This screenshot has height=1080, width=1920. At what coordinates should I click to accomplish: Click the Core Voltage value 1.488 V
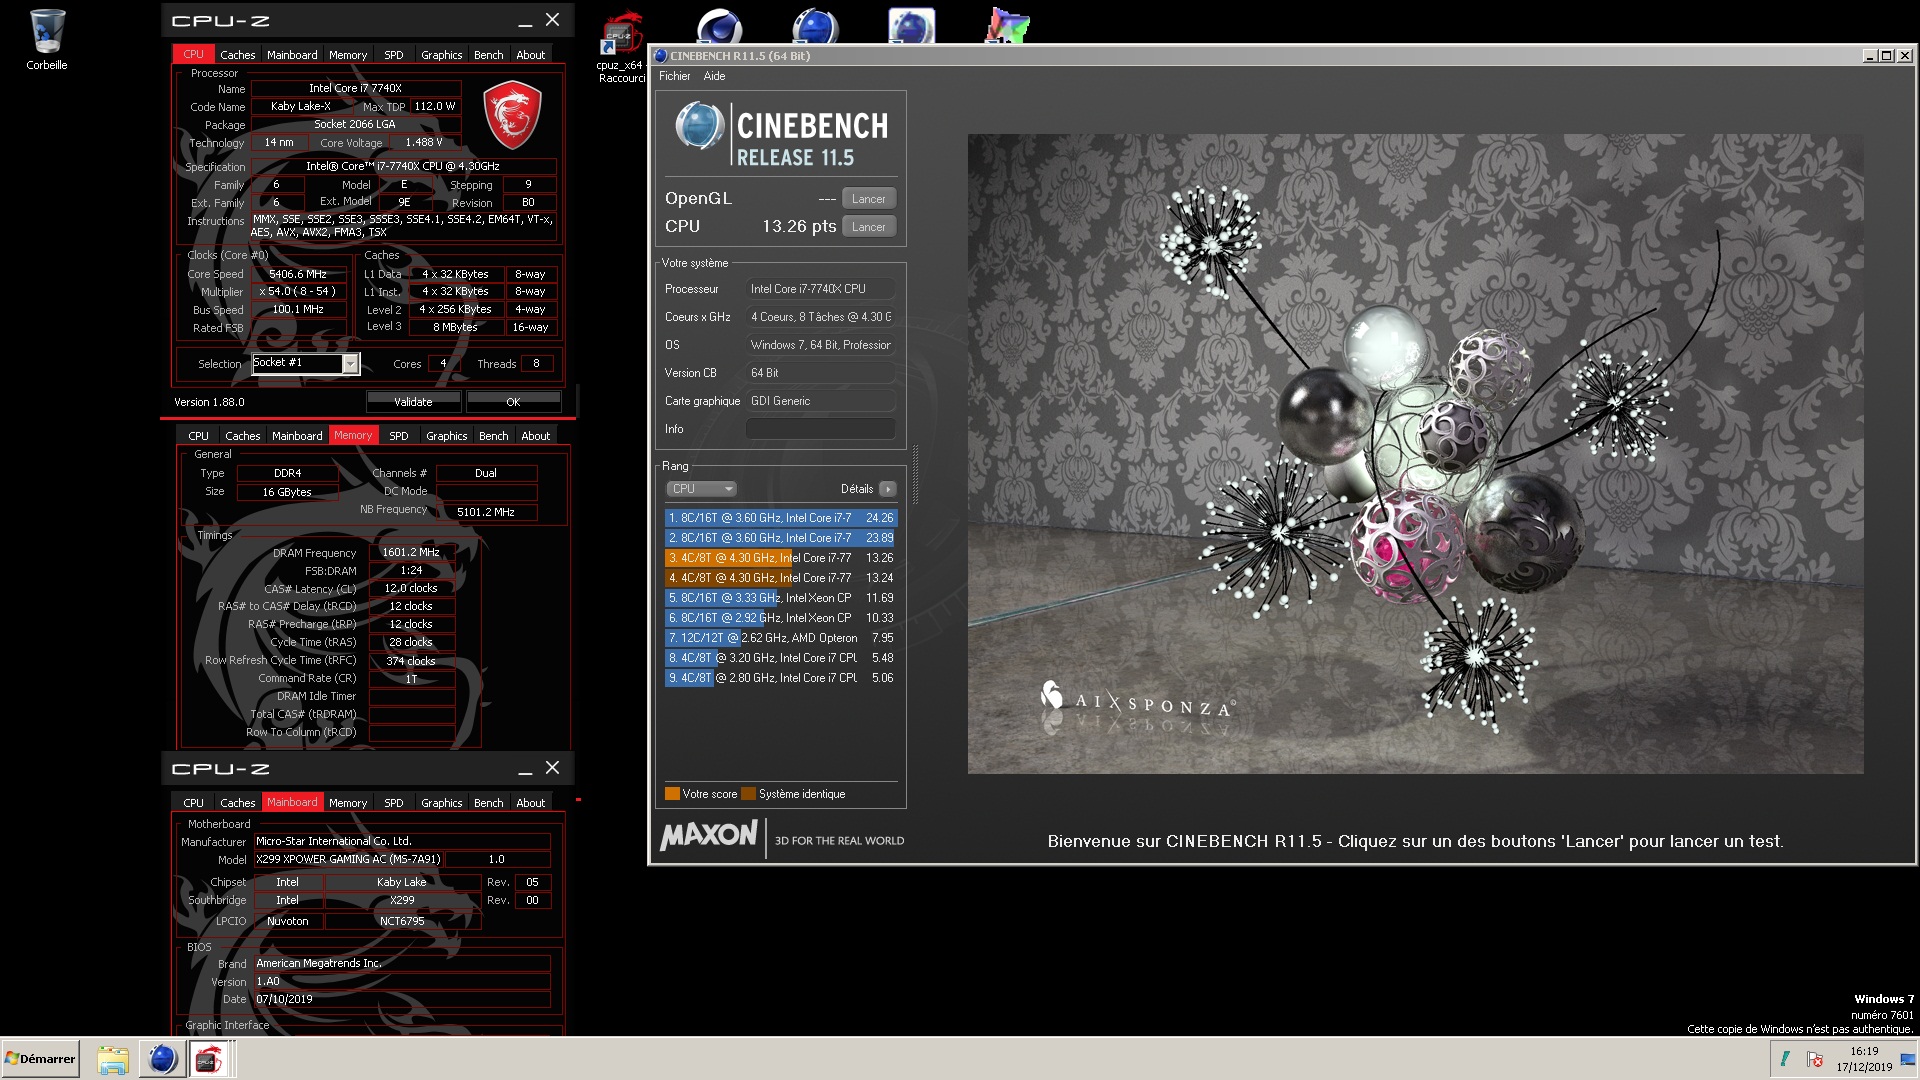click(424, 142)
